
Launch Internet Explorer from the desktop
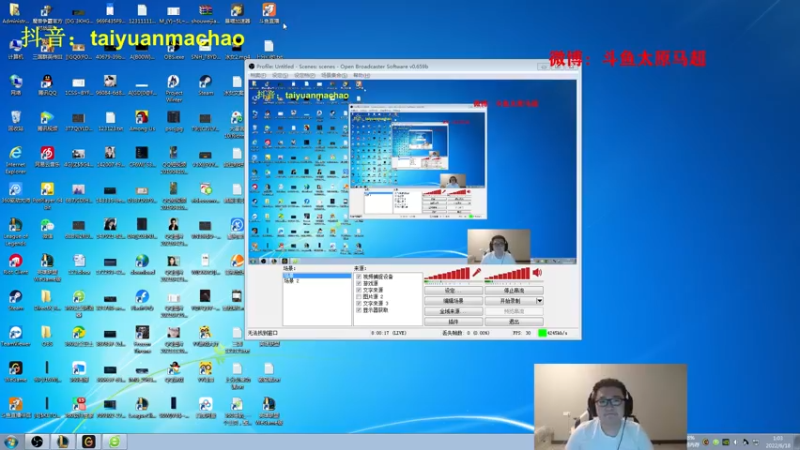15,160
